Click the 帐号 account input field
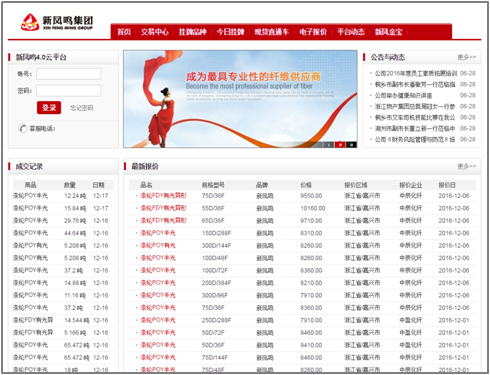The height and width of the screenshot is (375, 490). pyautogui.click(x=69, y=74)
